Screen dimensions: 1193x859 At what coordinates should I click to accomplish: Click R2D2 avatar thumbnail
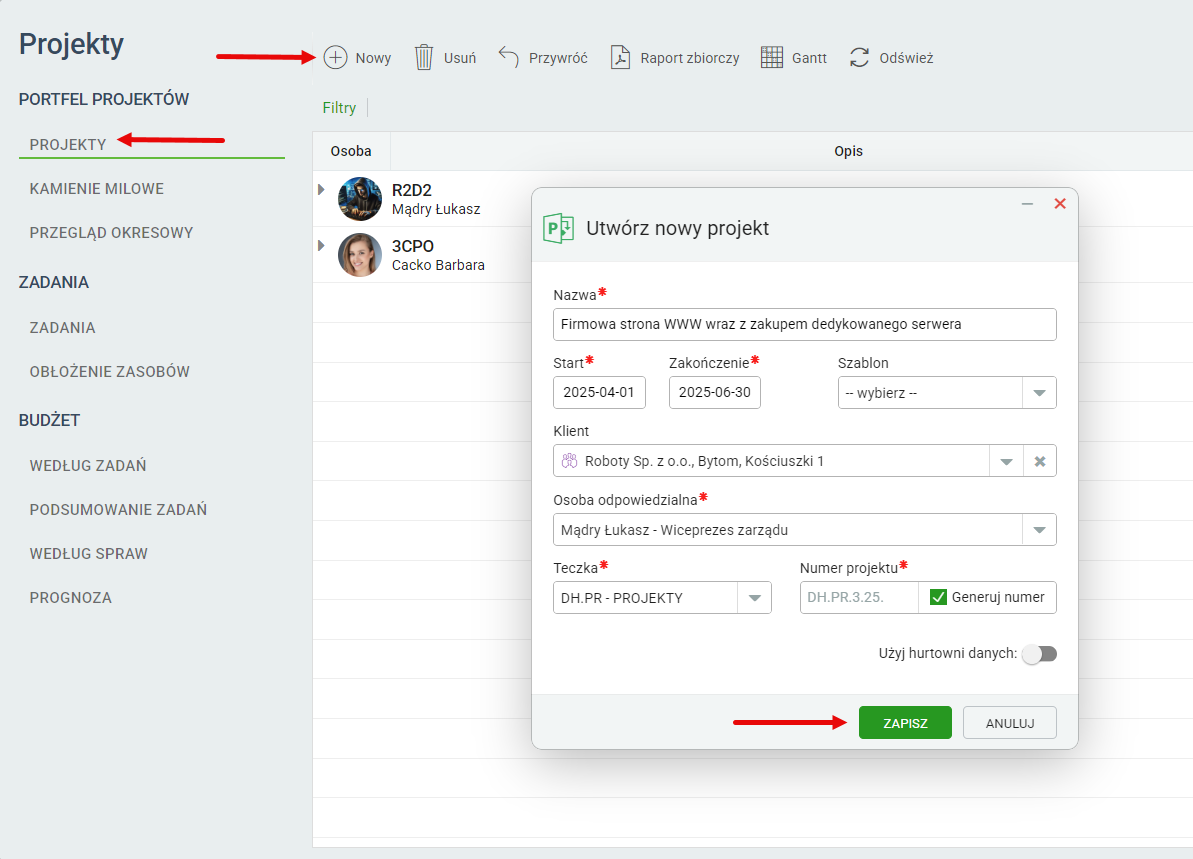point(360,199)
